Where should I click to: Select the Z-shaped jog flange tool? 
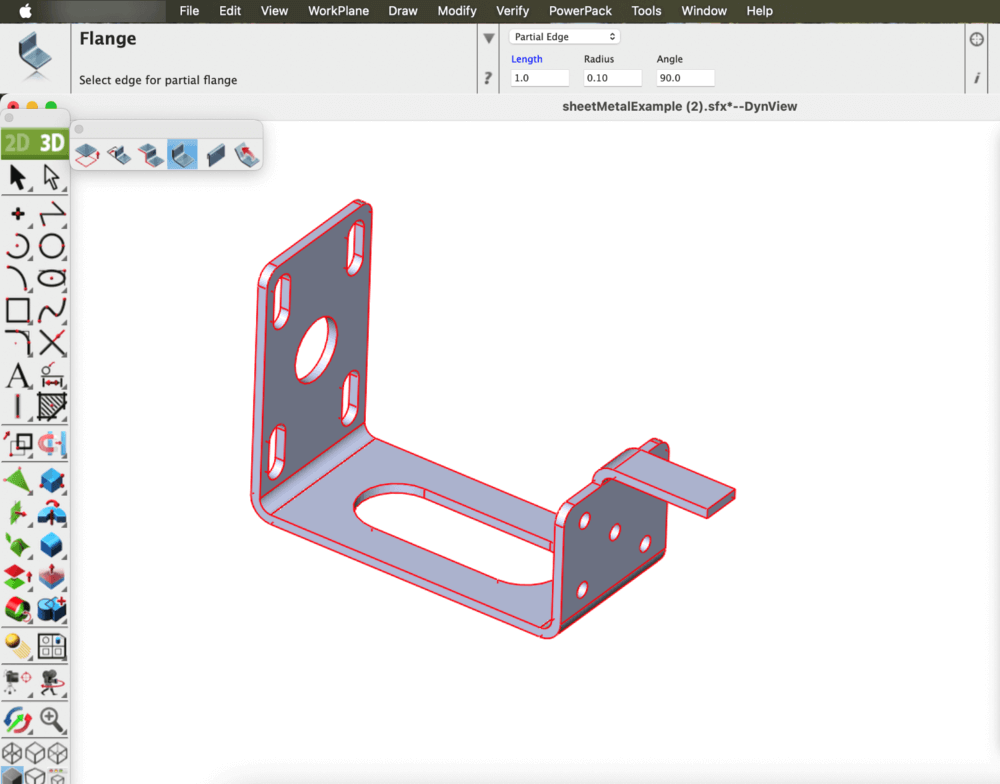[151, 154]
